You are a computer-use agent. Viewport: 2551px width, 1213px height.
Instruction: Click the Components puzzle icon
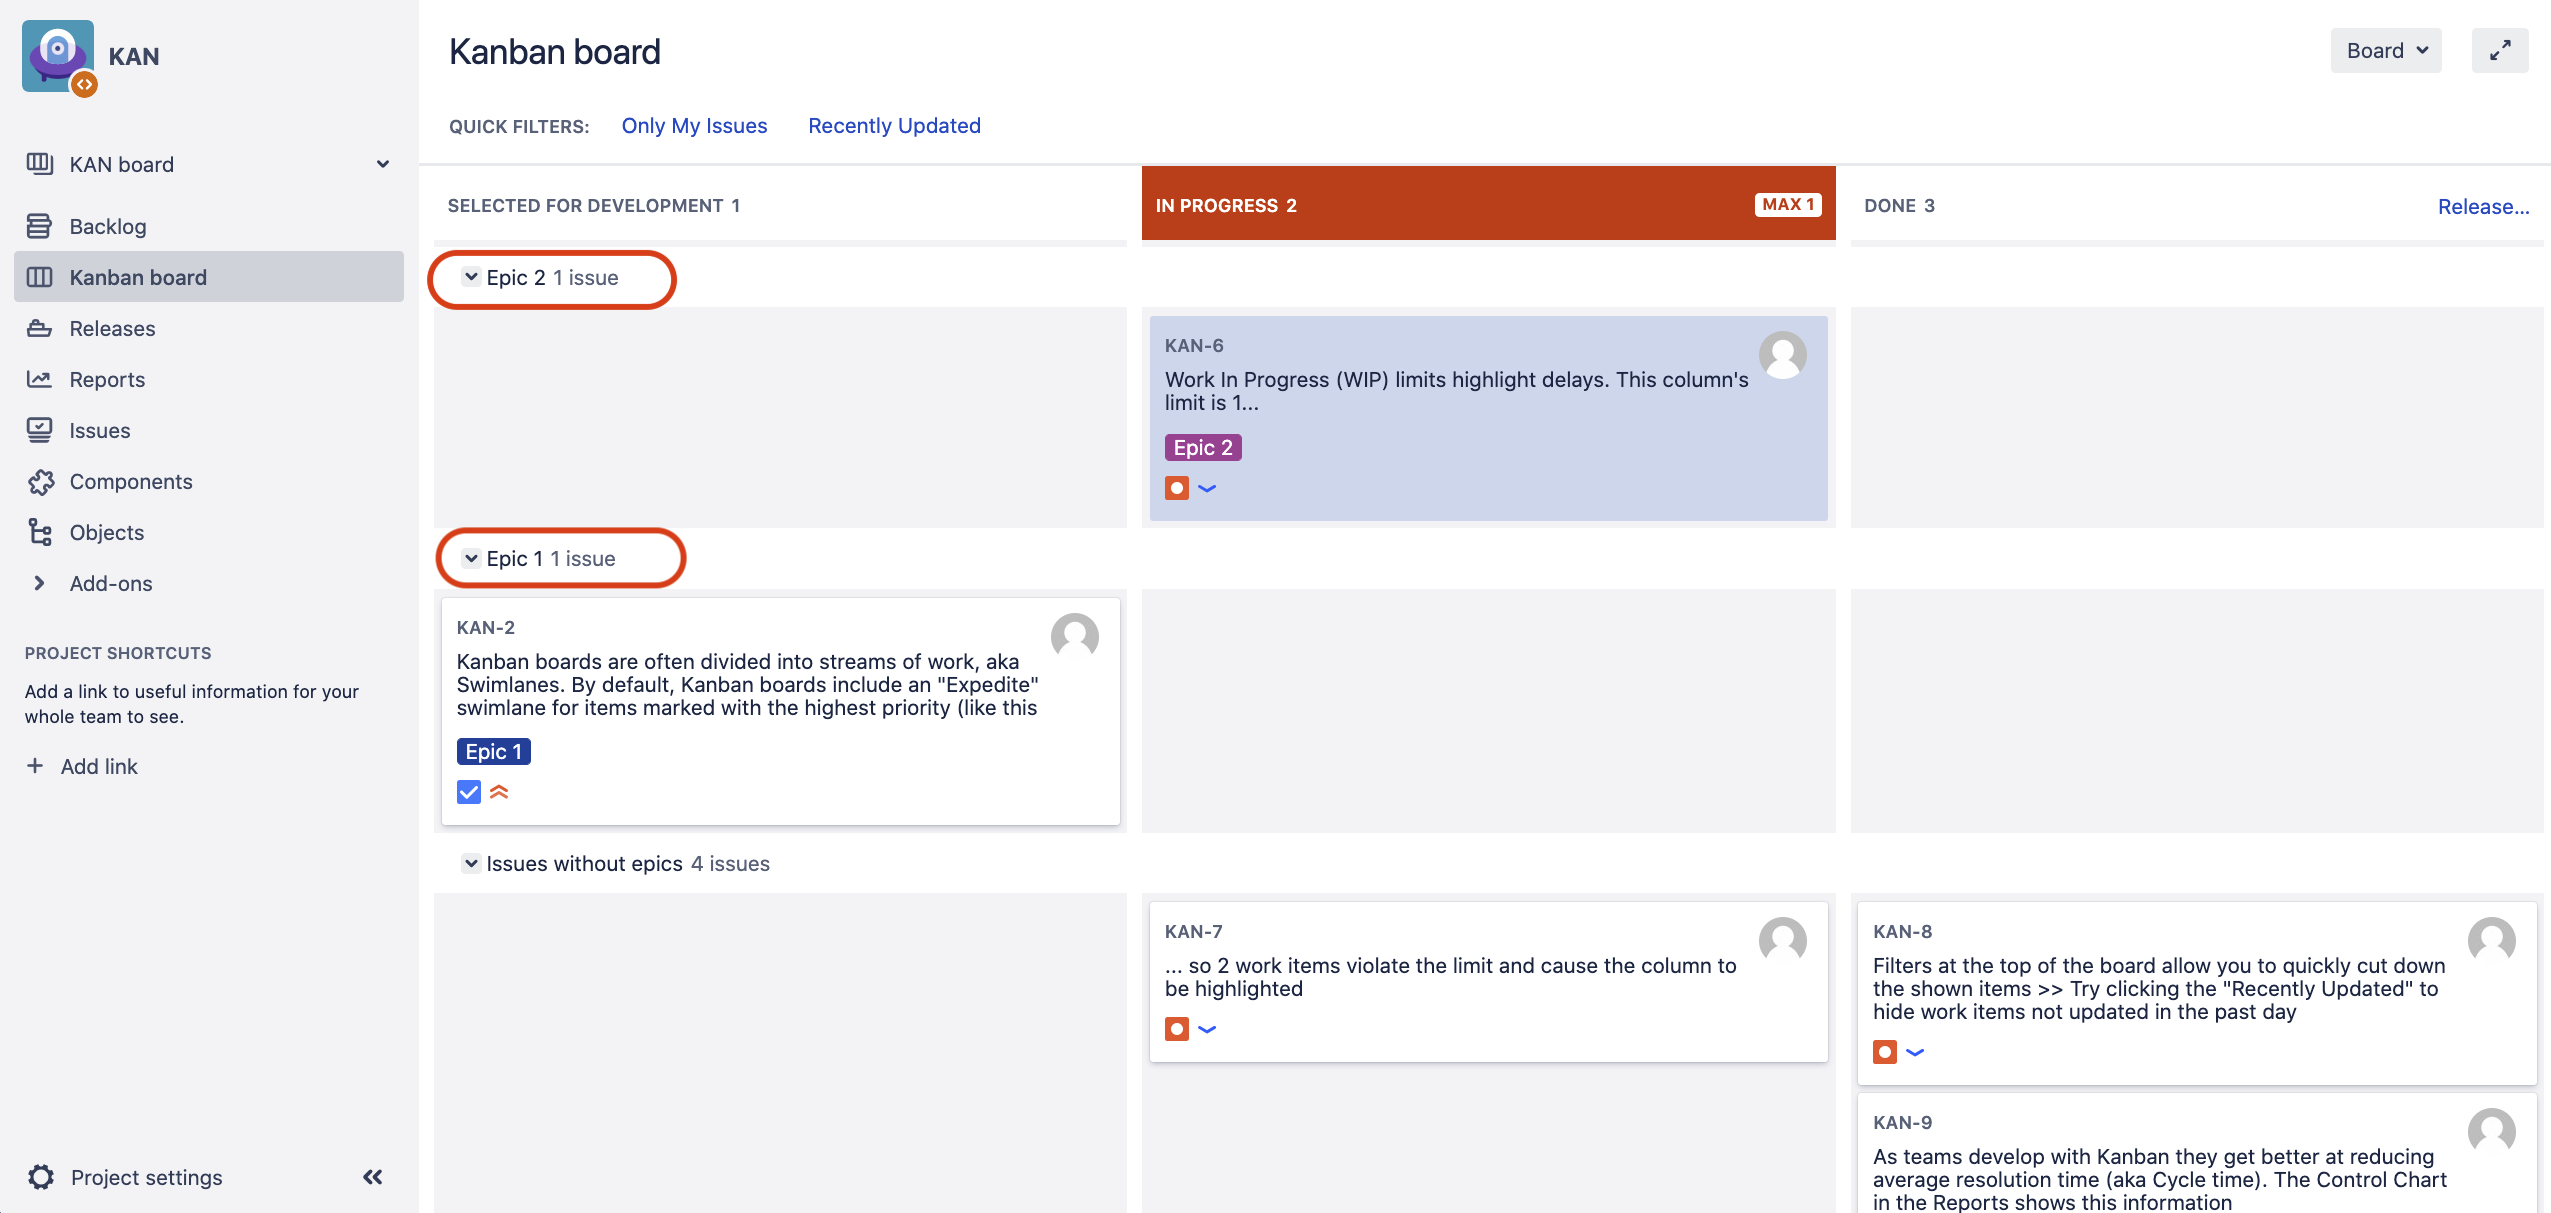click(x=40, y=482)
